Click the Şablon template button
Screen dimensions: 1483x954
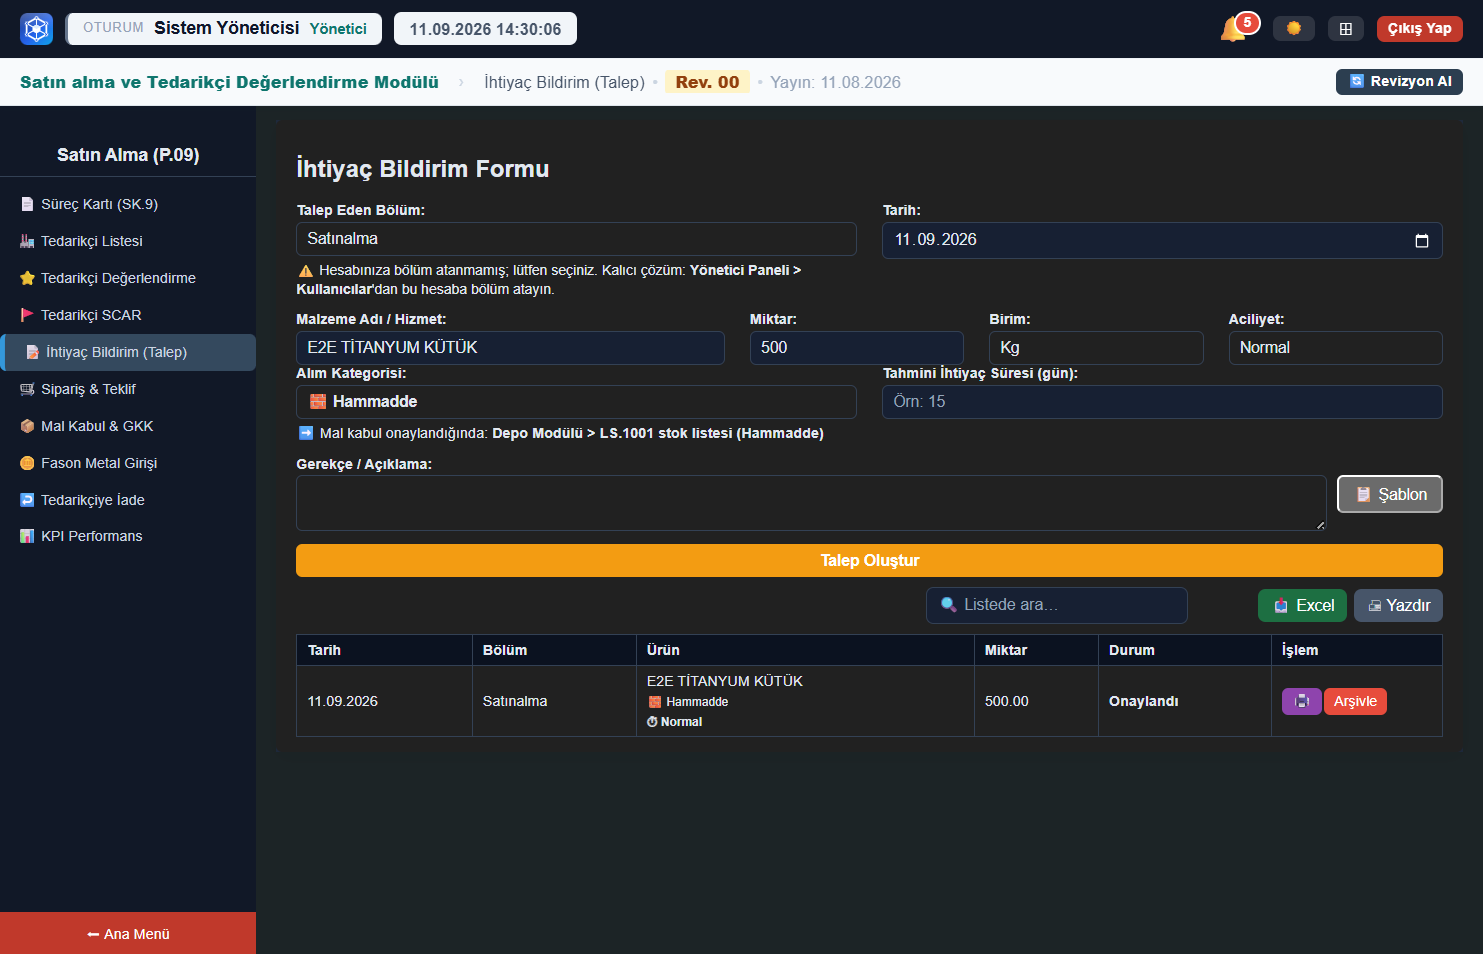(x=1390, y=494)
